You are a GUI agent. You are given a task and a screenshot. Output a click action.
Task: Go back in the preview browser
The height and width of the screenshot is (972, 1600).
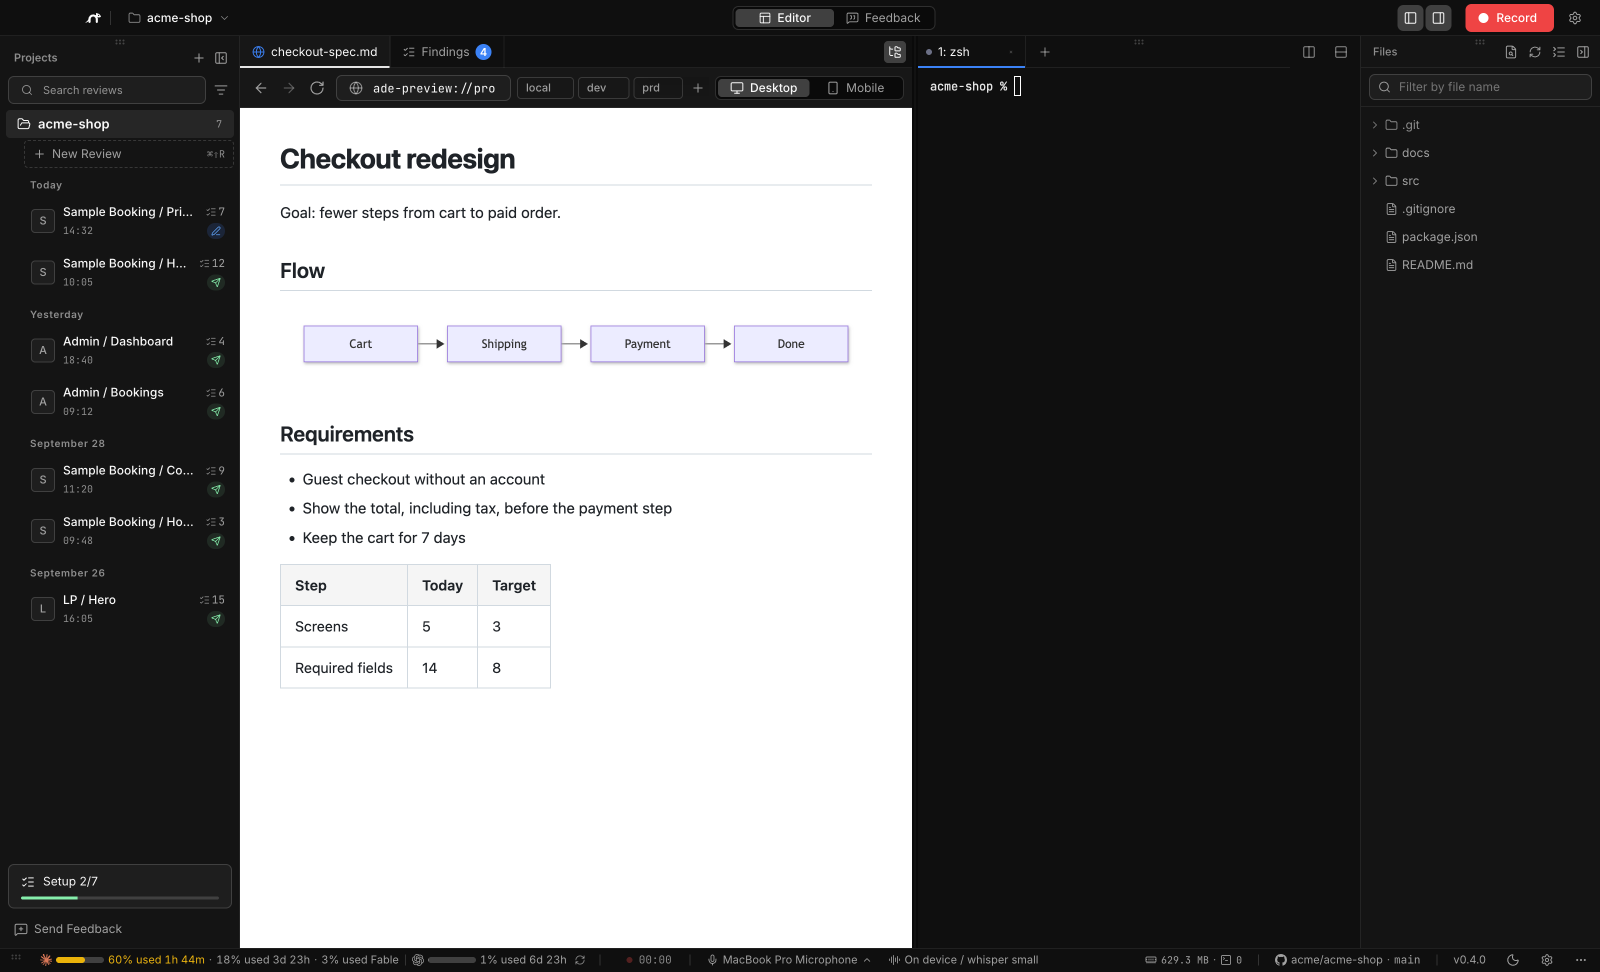(x=261, y=88)
